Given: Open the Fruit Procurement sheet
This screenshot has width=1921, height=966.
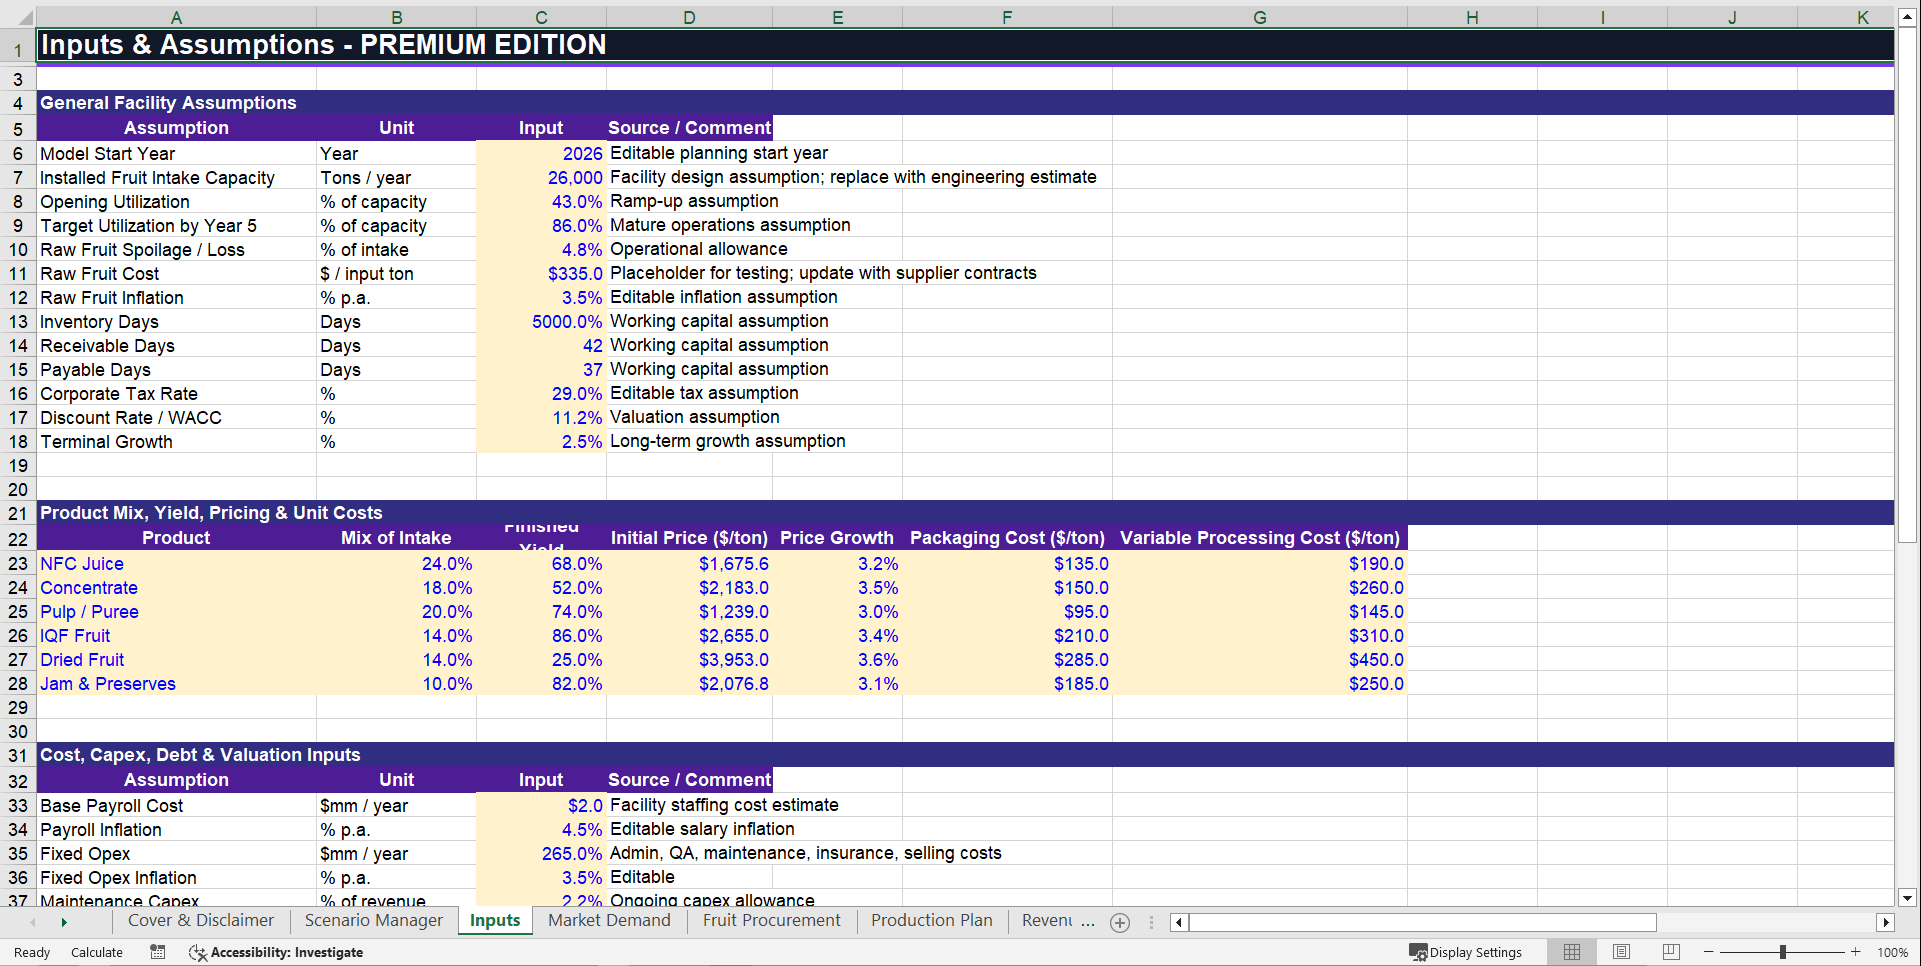Looking at the screenshot, I should pos(772,921).
